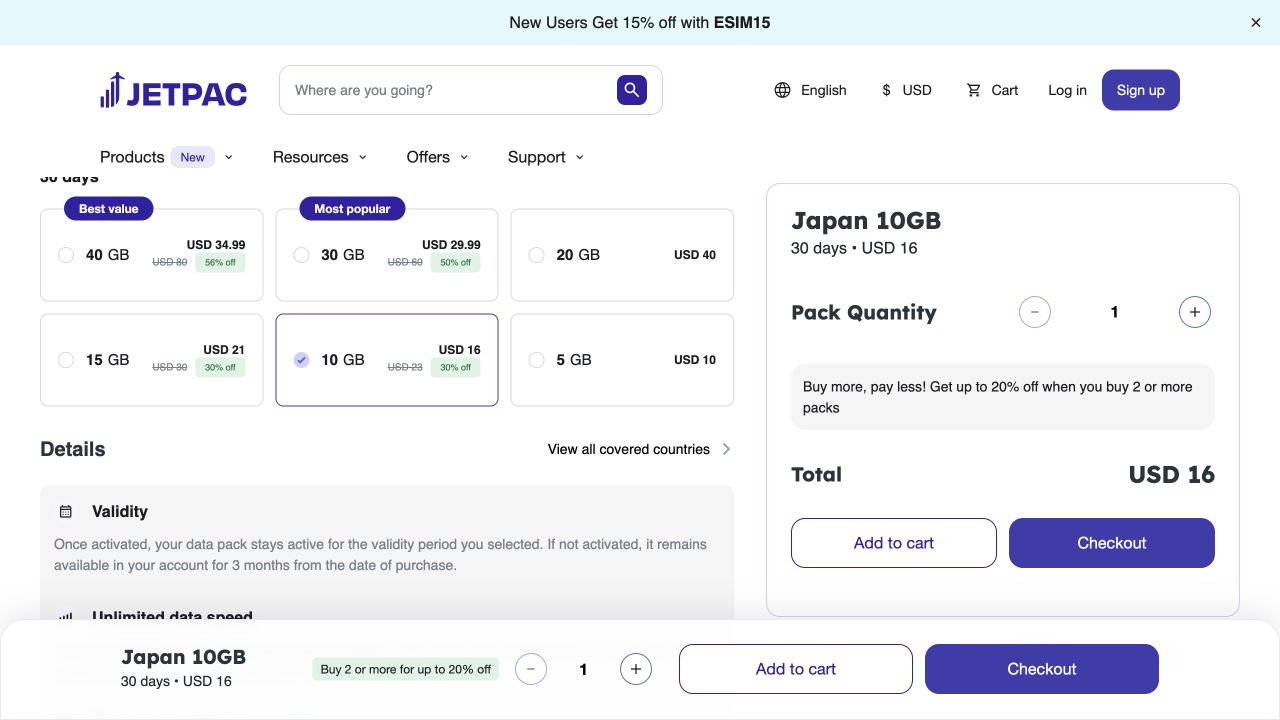Image resolution: width=1280 pixels, height=720 pixels.
Task: Click arrow next to View all covered countries
Action: click(x=726, y=449)
